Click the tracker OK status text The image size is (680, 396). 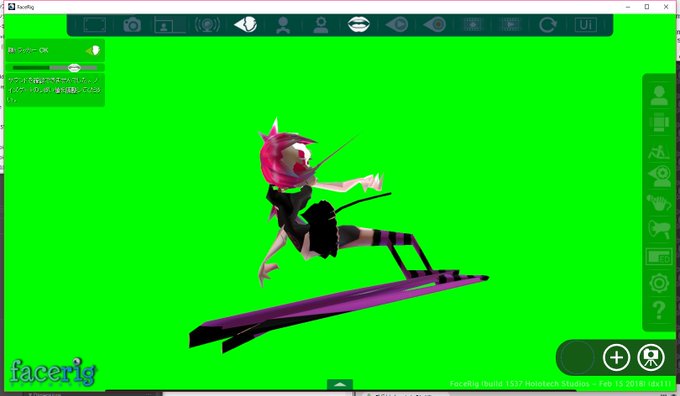coord(28,50)
